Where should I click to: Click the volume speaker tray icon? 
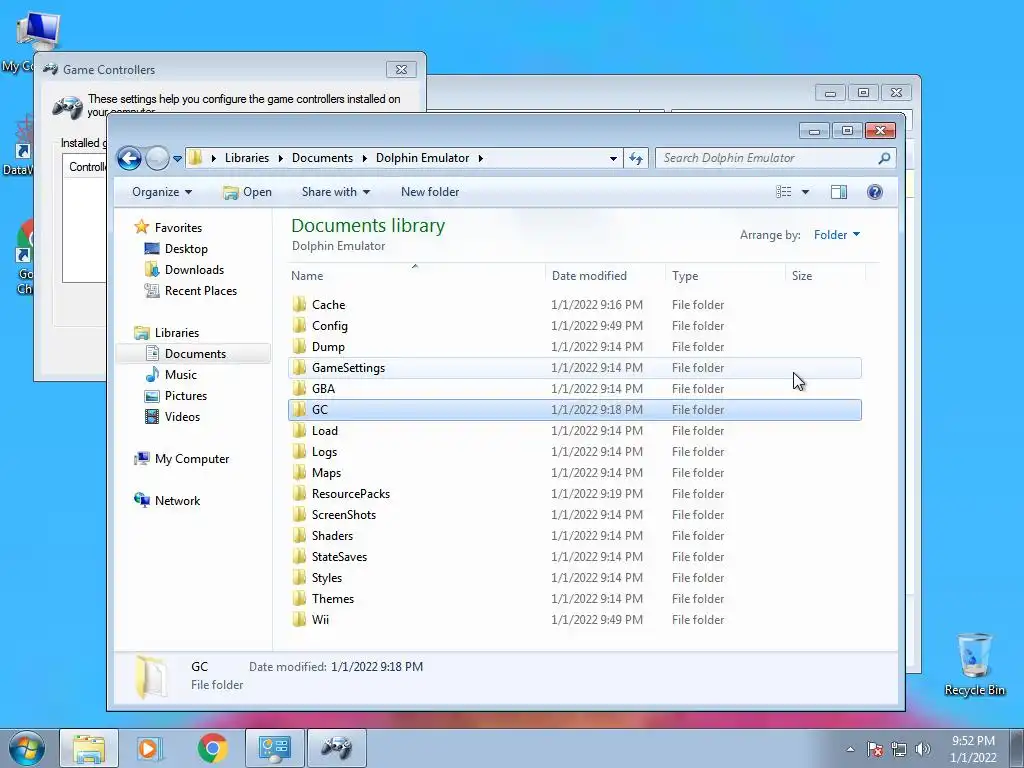point(923,749)
